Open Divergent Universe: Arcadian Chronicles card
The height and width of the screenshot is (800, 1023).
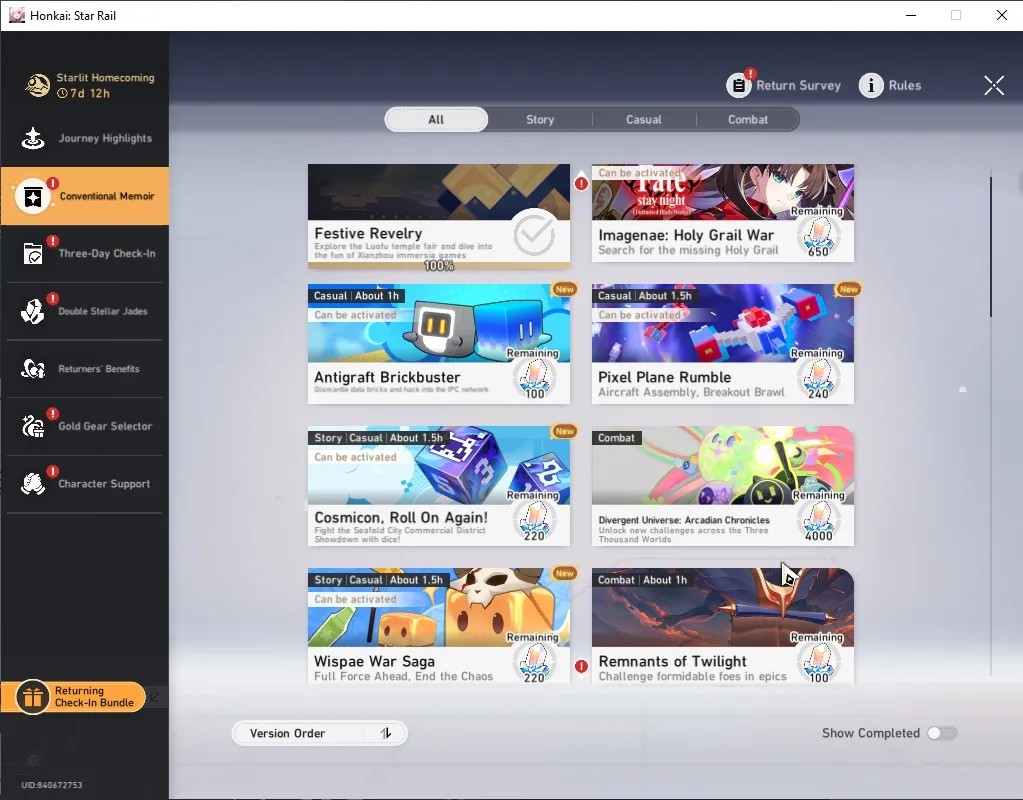click(x=722, y=486)
